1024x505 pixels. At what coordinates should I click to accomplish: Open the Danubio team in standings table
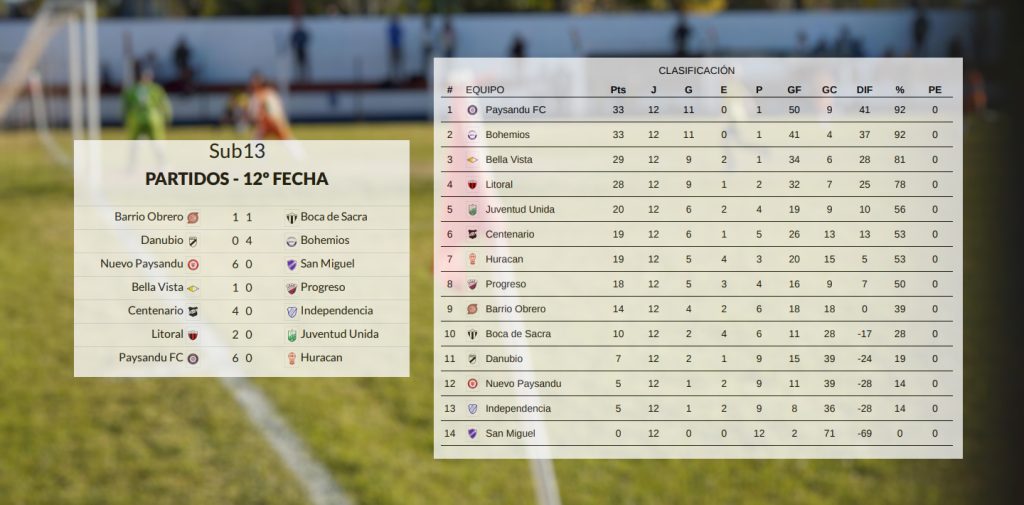pyautogui.click(x=504, y=359)
